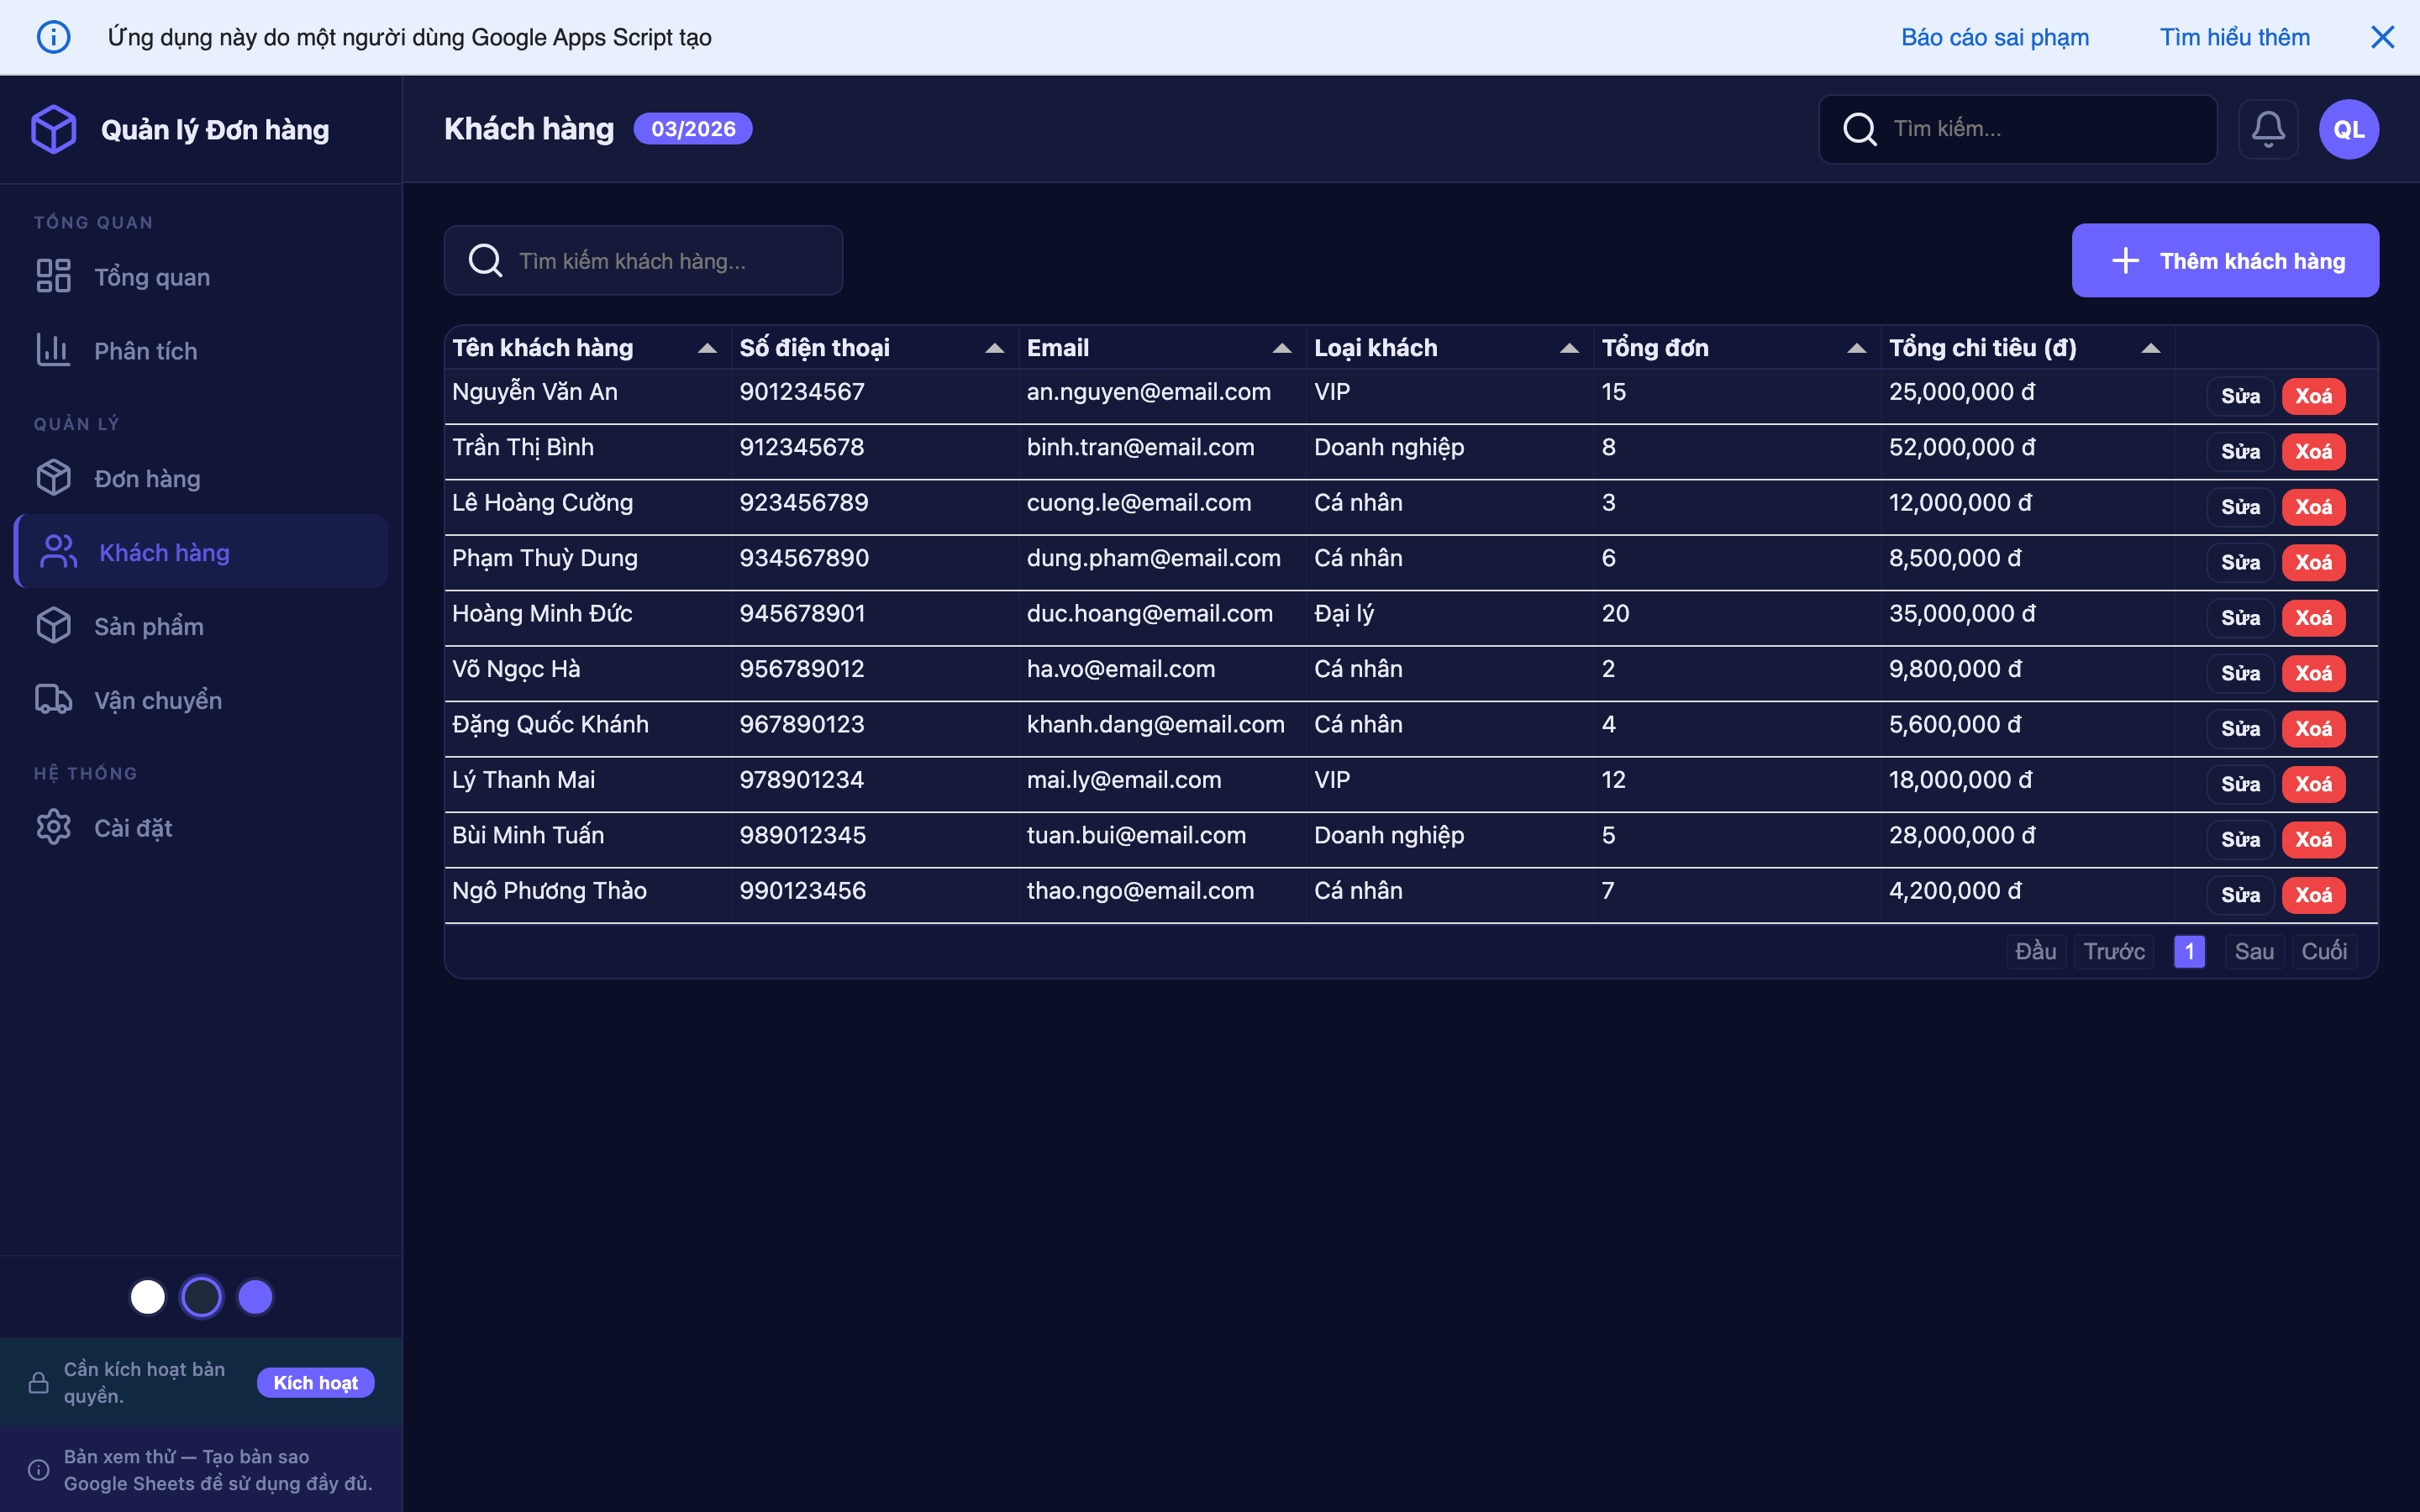Viewport: 2420px width, 1512px height.
Task: Select Đơn hàng in the sidebar
Action: tap(147, 477)
